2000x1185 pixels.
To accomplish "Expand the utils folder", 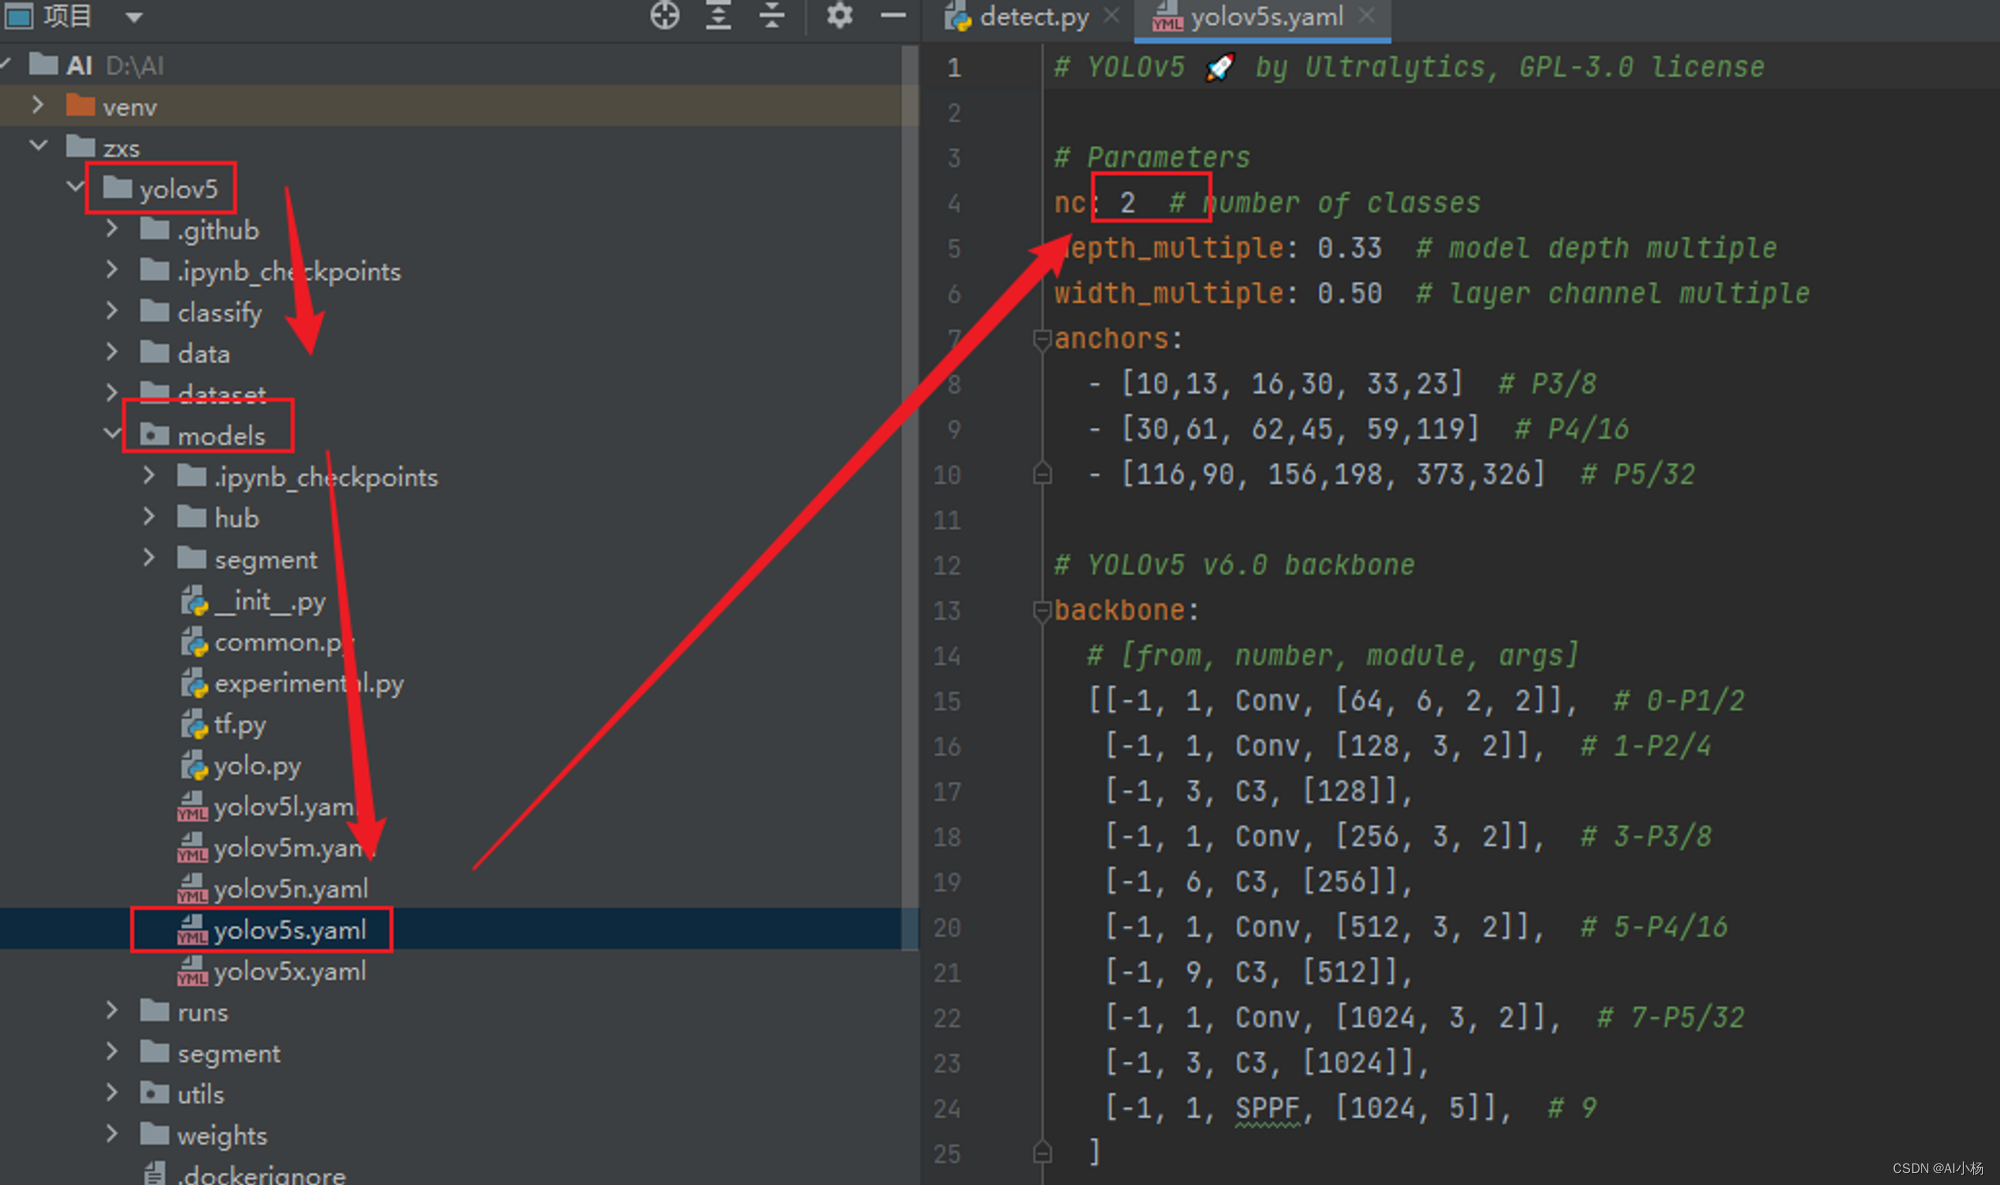I will click(112, 1093).
